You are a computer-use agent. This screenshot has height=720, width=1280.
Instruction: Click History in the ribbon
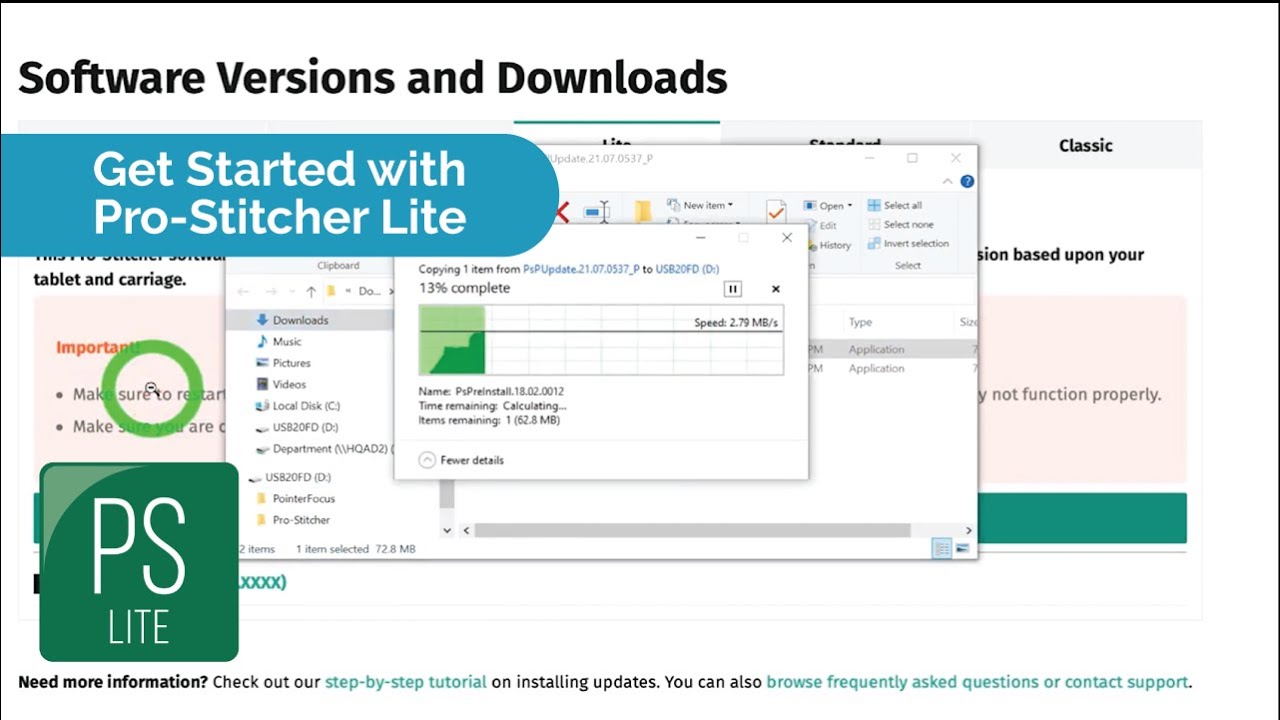(828, 245)
